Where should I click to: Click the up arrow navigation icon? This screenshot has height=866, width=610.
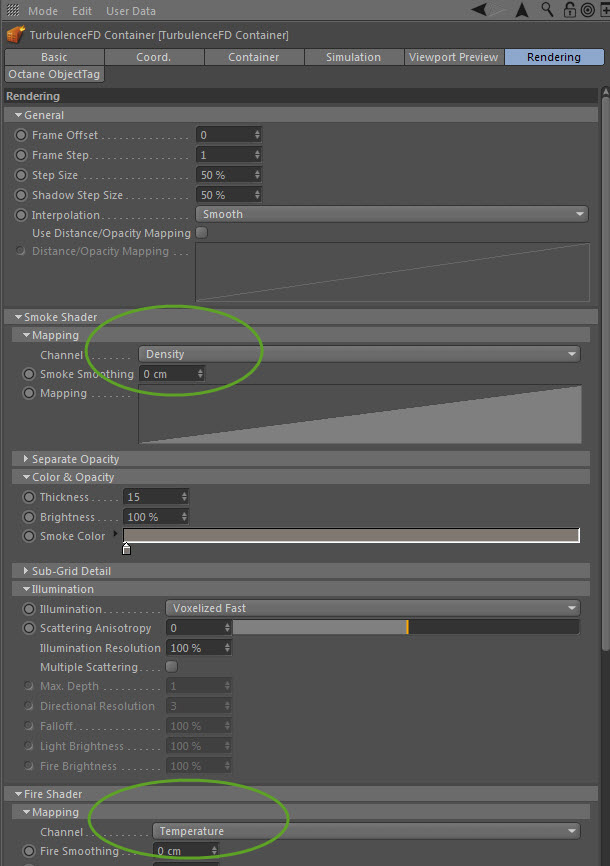pos(522,10)
